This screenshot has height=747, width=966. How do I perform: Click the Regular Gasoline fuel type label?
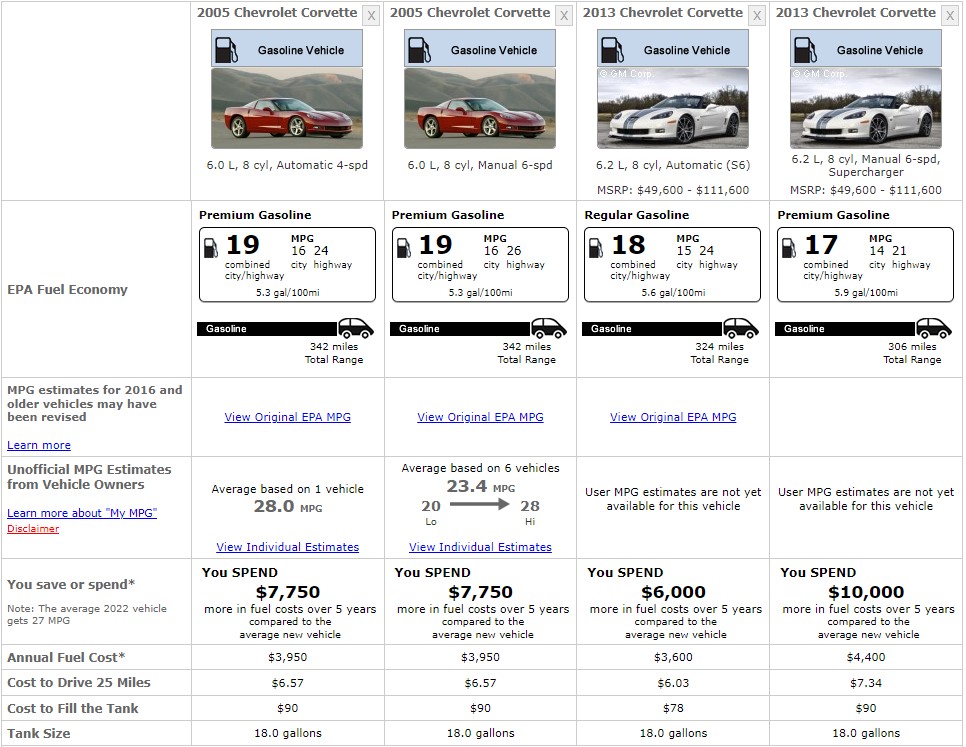[636, 215]
